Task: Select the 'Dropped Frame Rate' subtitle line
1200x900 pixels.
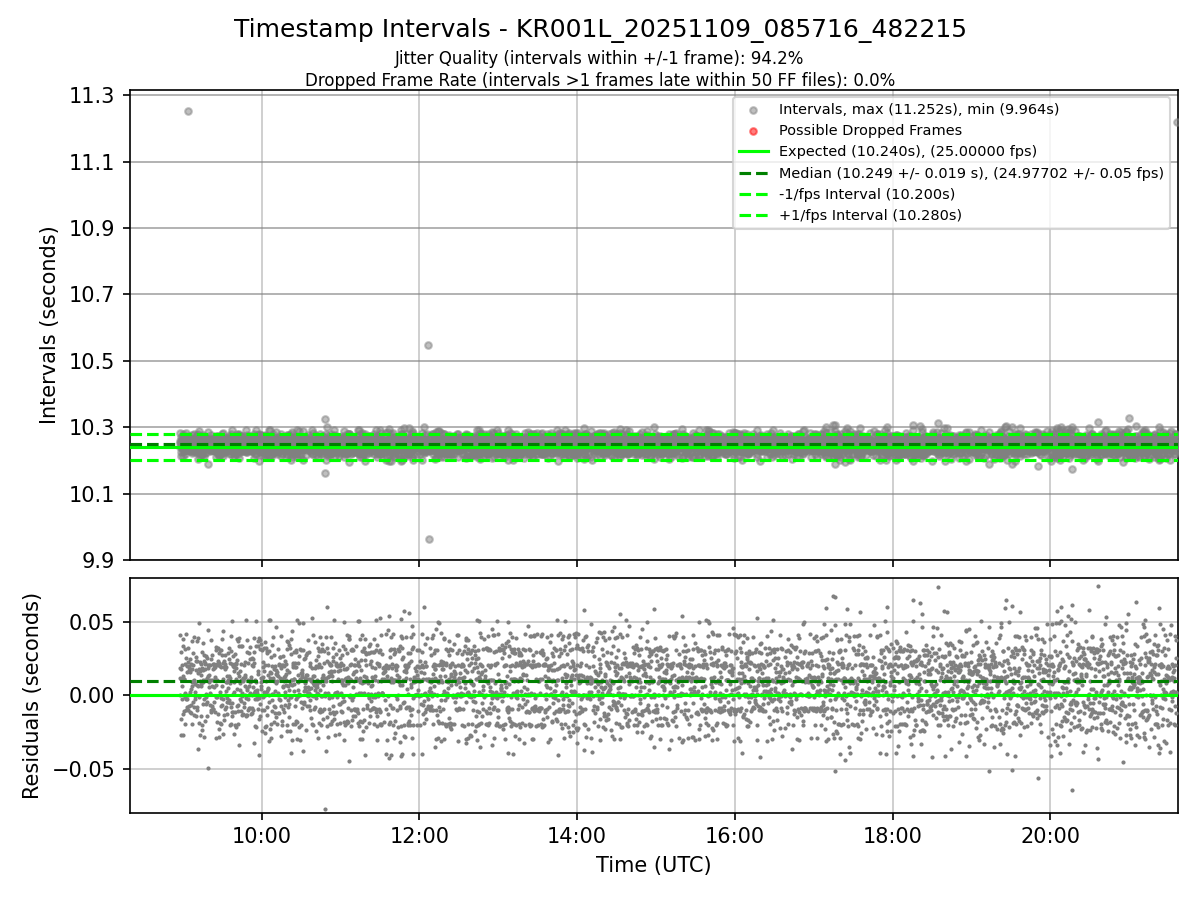Action: click(x=600, y=80)
